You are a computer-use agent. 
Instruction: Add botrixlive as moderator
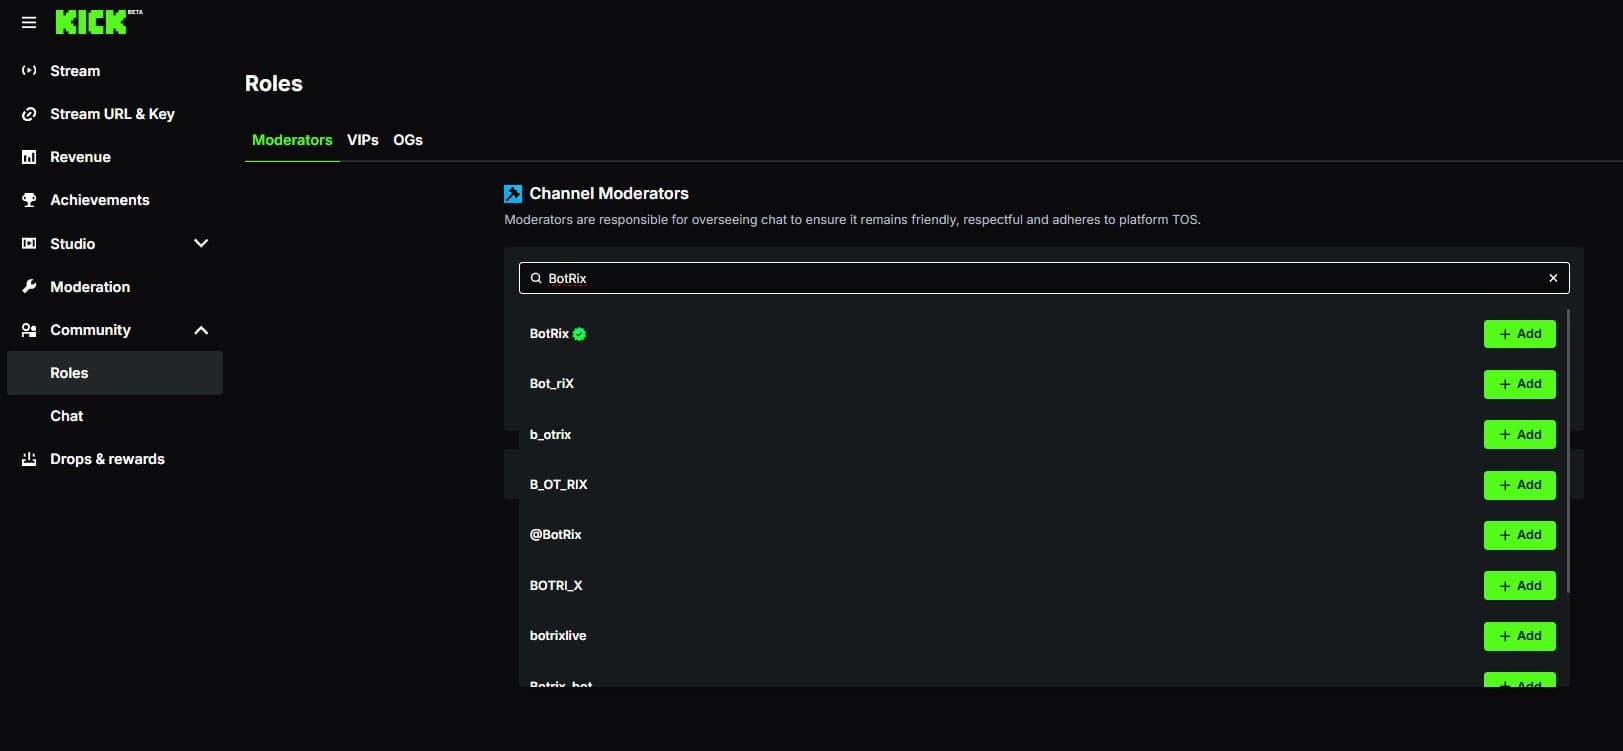[x=1519, y=636]
